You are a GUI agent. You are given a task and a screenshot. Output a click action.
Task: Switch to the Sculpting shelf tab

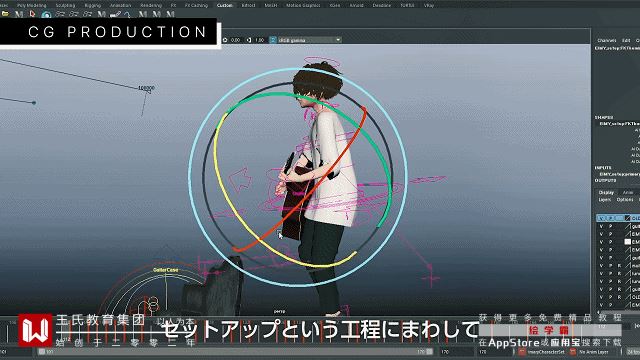coord(65,5)
